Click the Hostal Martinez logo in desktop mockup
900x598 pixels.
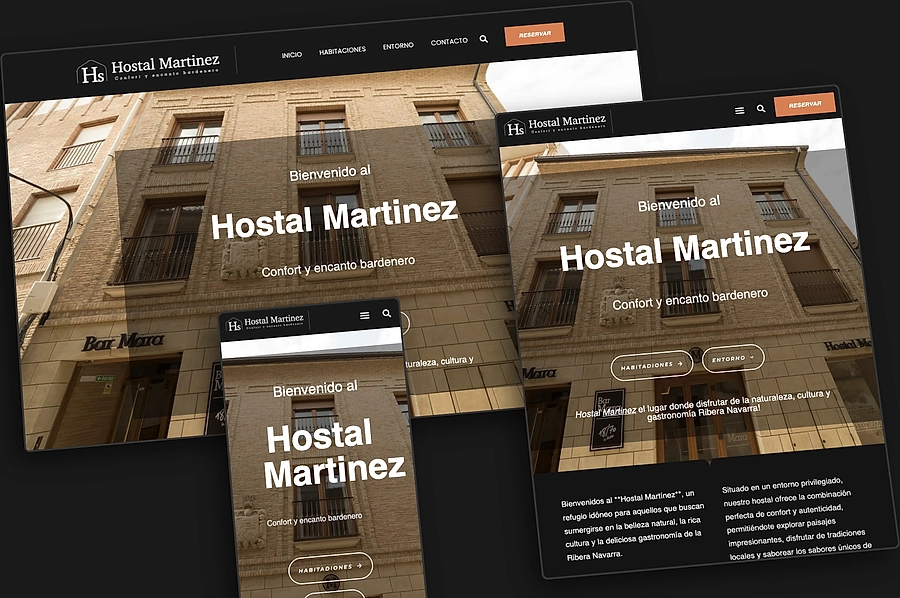pos(148,68)
